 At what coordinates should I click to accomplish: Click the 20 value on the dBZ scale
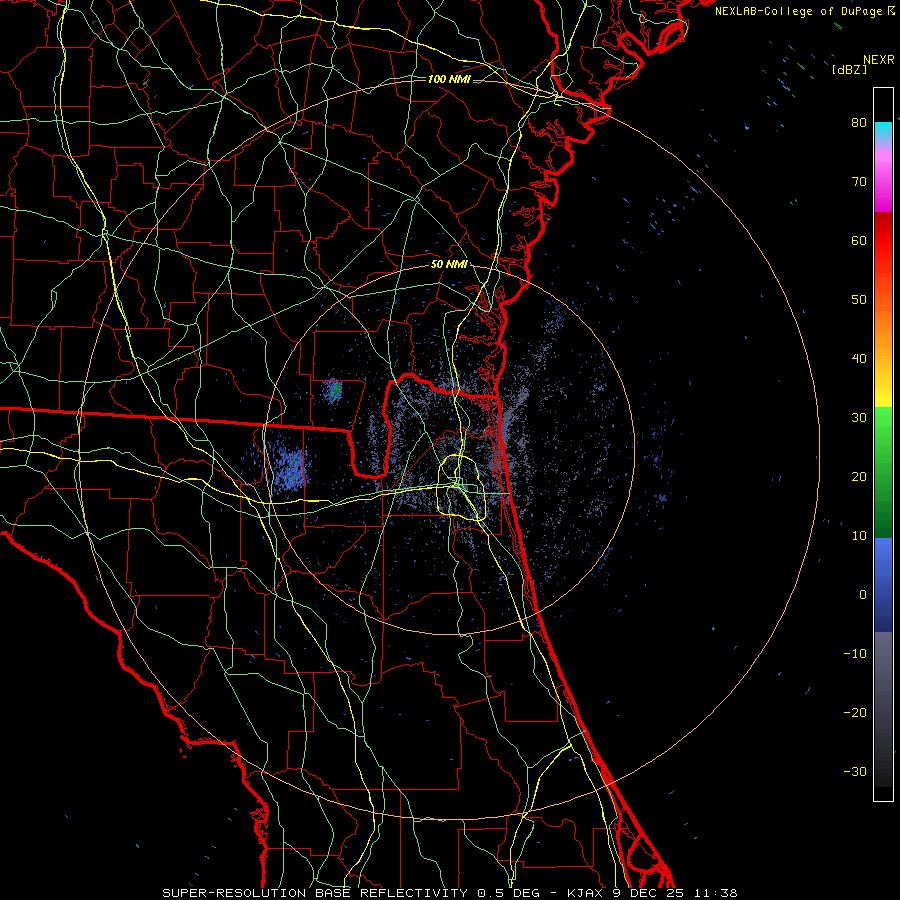pyautogui.click(x=859, y=477)
